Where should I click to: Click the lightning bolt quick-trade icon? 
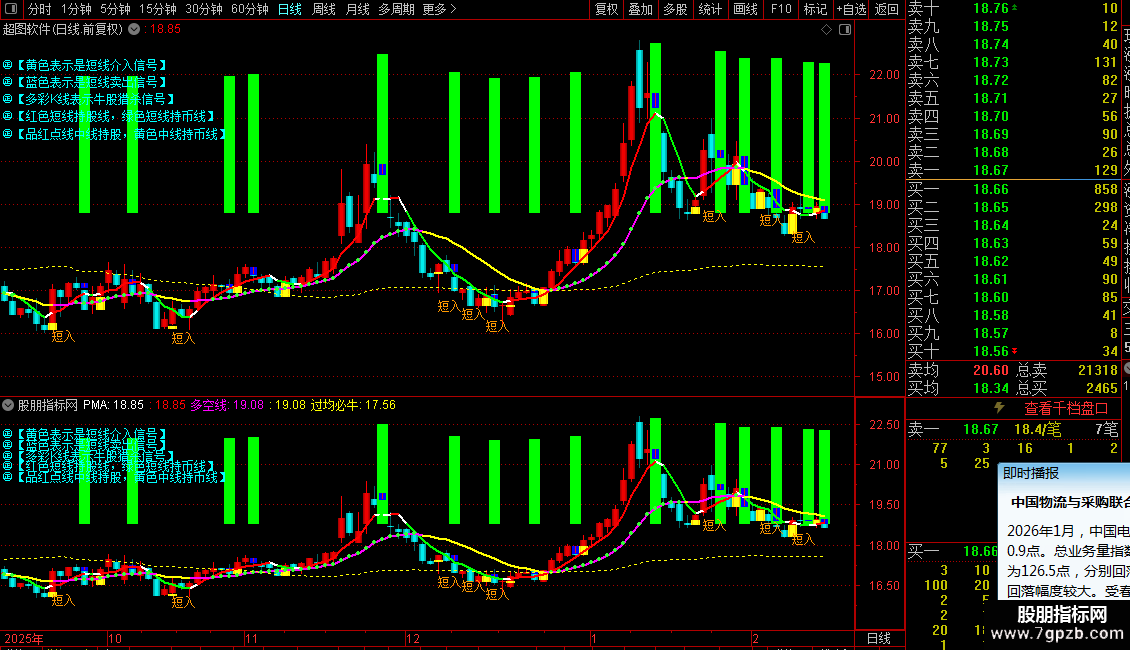(999, 408)
